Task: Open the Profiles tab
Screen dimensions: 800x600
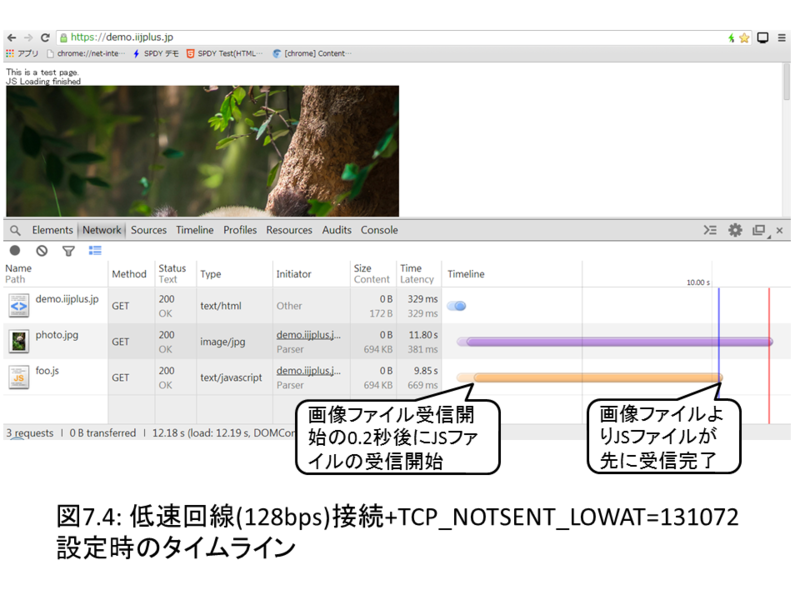Action: pyautogui.click(x=240, y=230)
